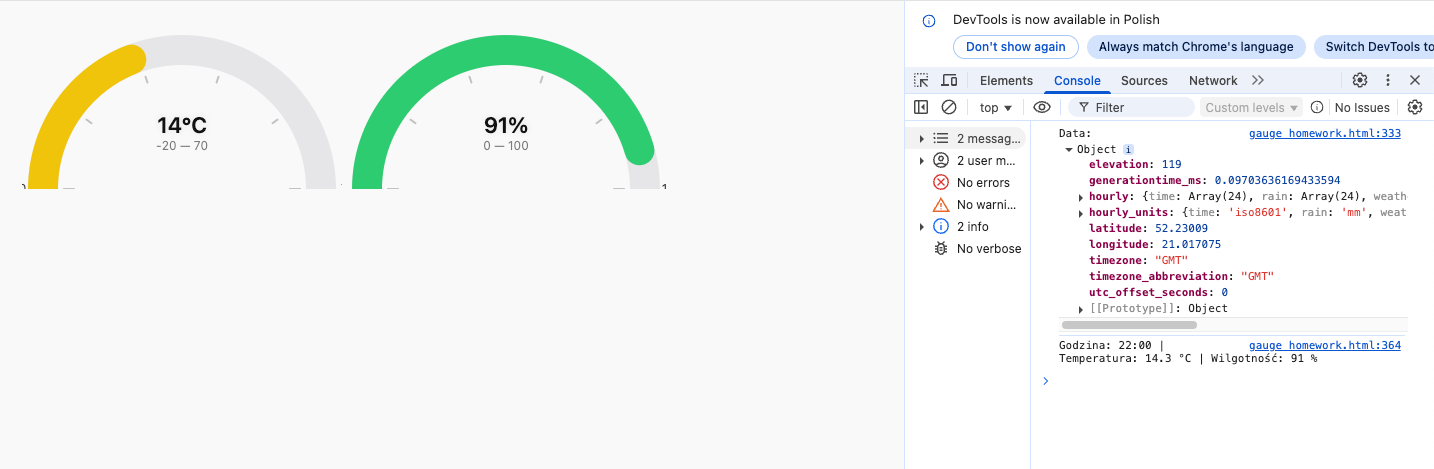
Task: Open the Custom levels dropdown
Action: pyautogui.click(x=1251, y=107)
